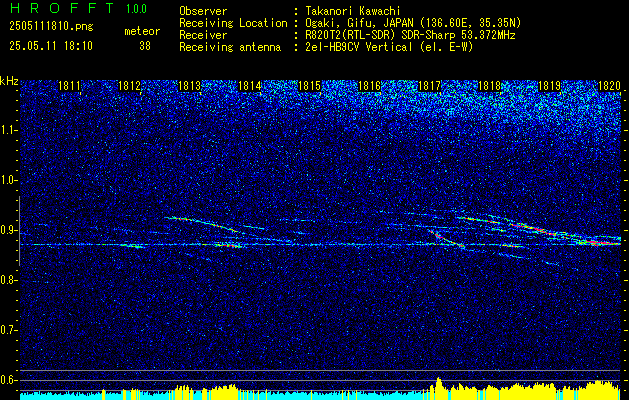Click the 1817 time marker
The width and height of the screenshot is (629, 400).
click(x=429, y=86)
